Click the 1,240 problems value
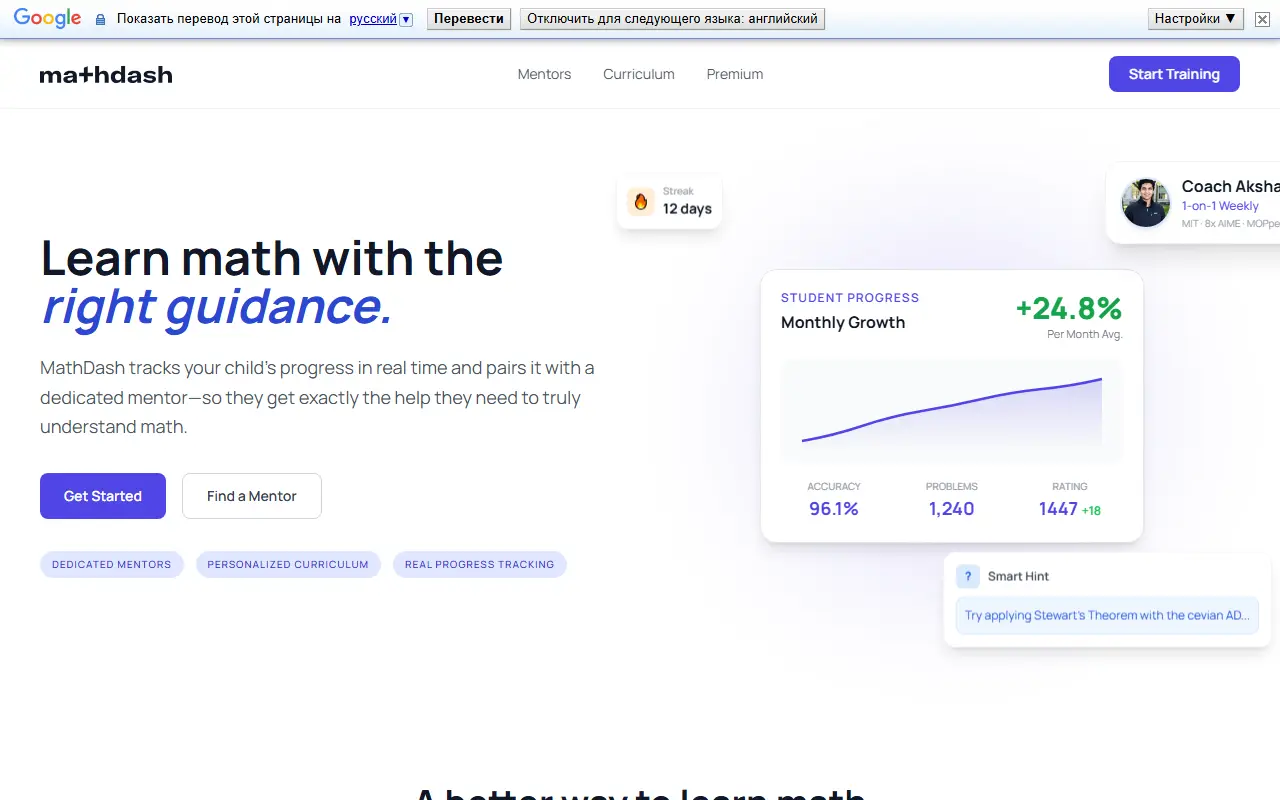The image size is (1280, 800). click(x=952, y=509)
